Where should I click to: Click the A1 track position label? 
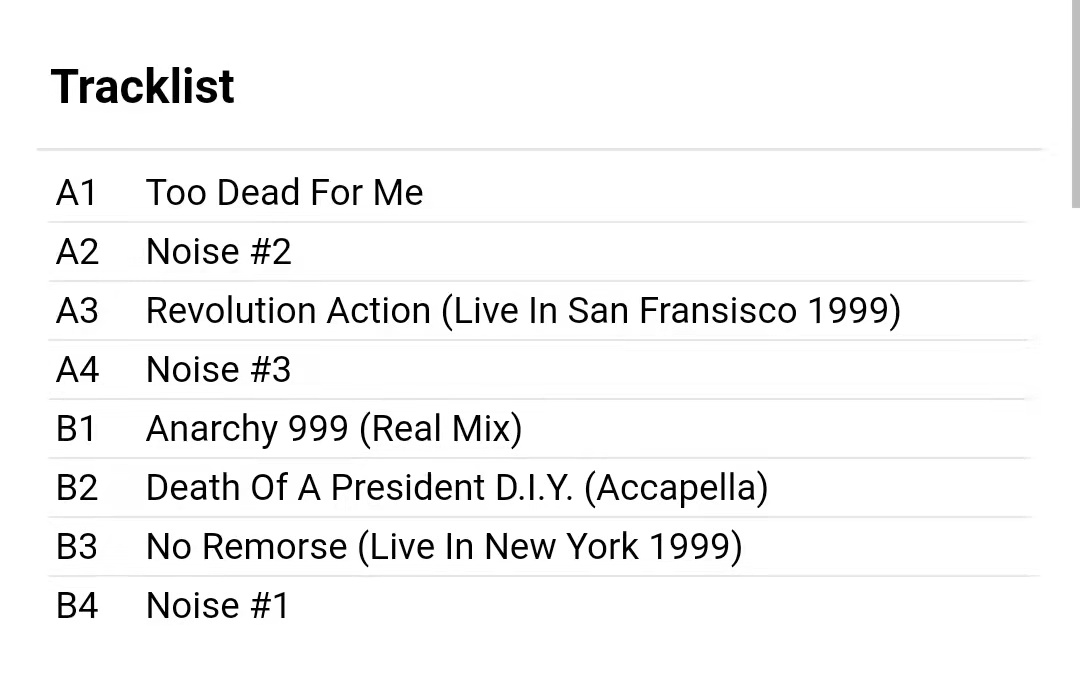pyautogui.click(x=76, y=192)
